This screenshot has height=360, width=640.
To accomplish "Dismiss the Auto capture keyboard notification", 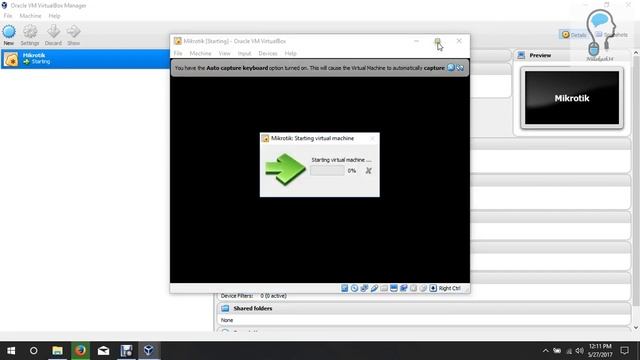I will click(451, 68).
